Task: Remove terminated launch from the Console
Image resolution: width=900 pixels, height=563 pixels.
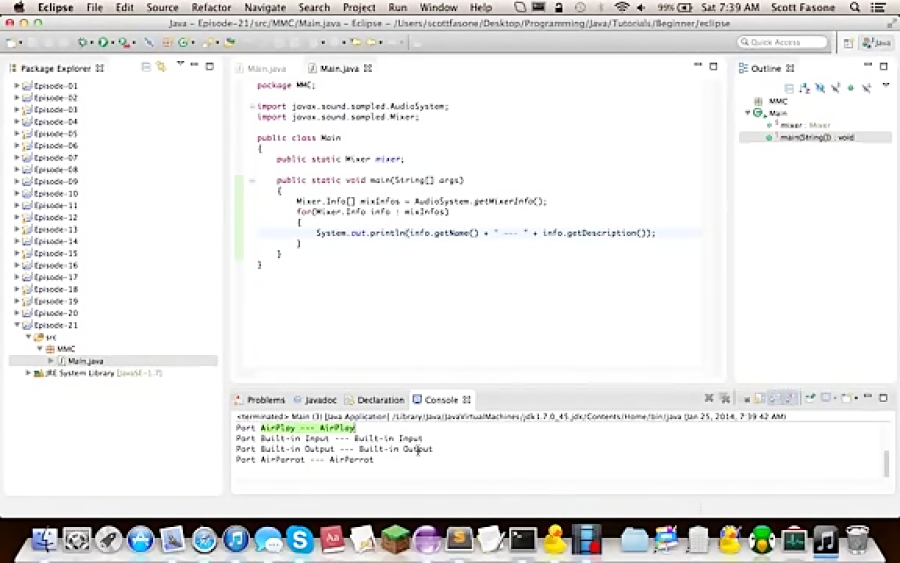Action: 709,399
